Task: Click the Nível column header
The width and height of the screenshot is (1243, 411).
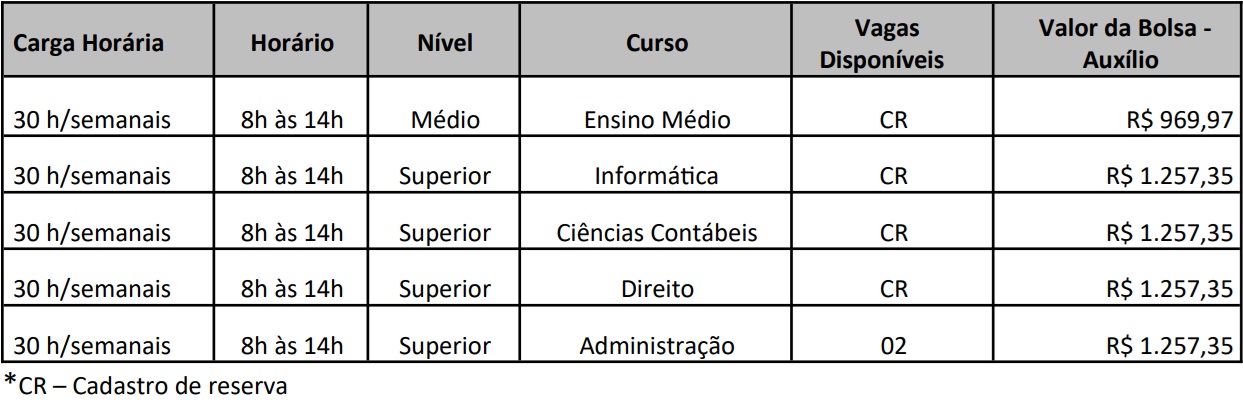Action: [445, 44]
